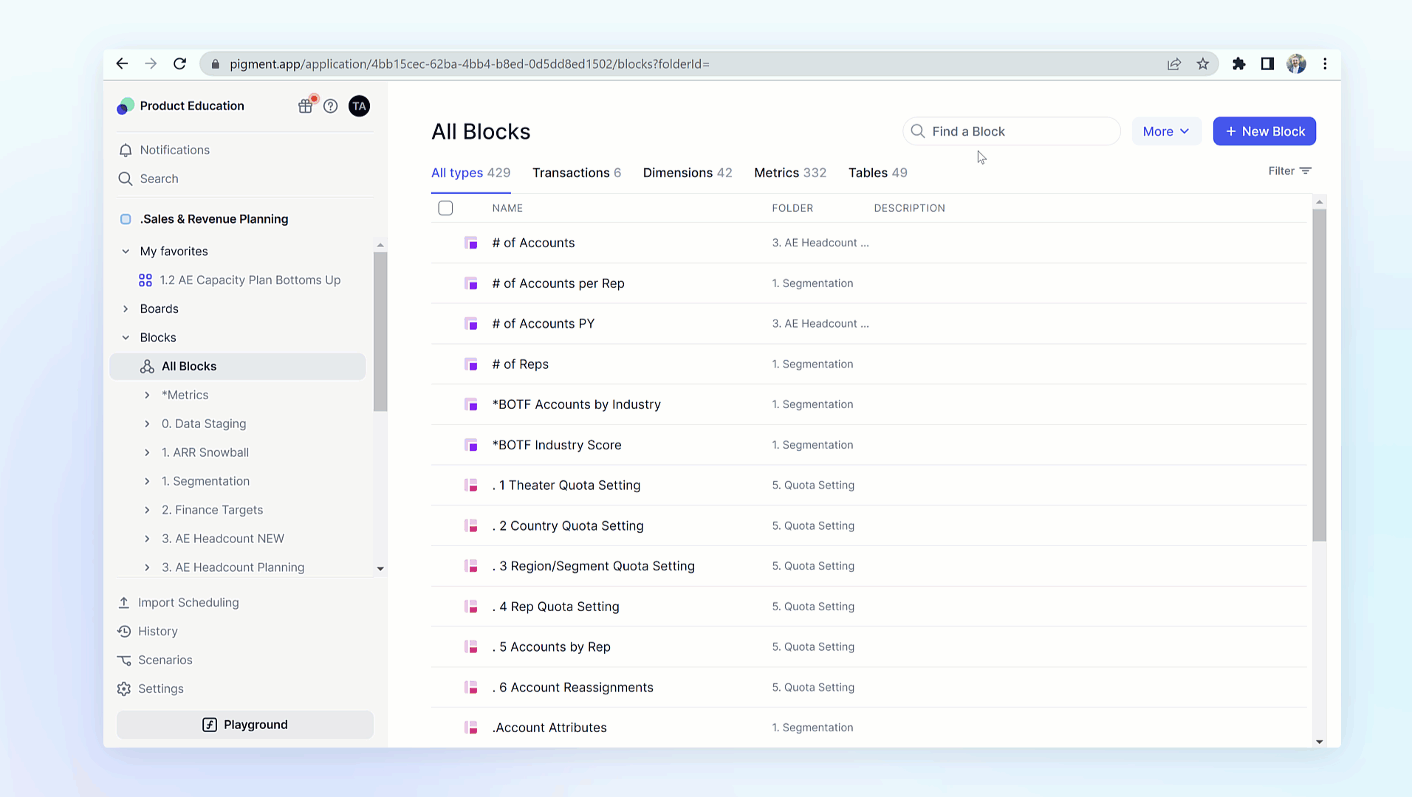This screenshot has width=1412, height=797.
Task: Tick the select-all checkbox in header
Action: click(x=446, y=208)
